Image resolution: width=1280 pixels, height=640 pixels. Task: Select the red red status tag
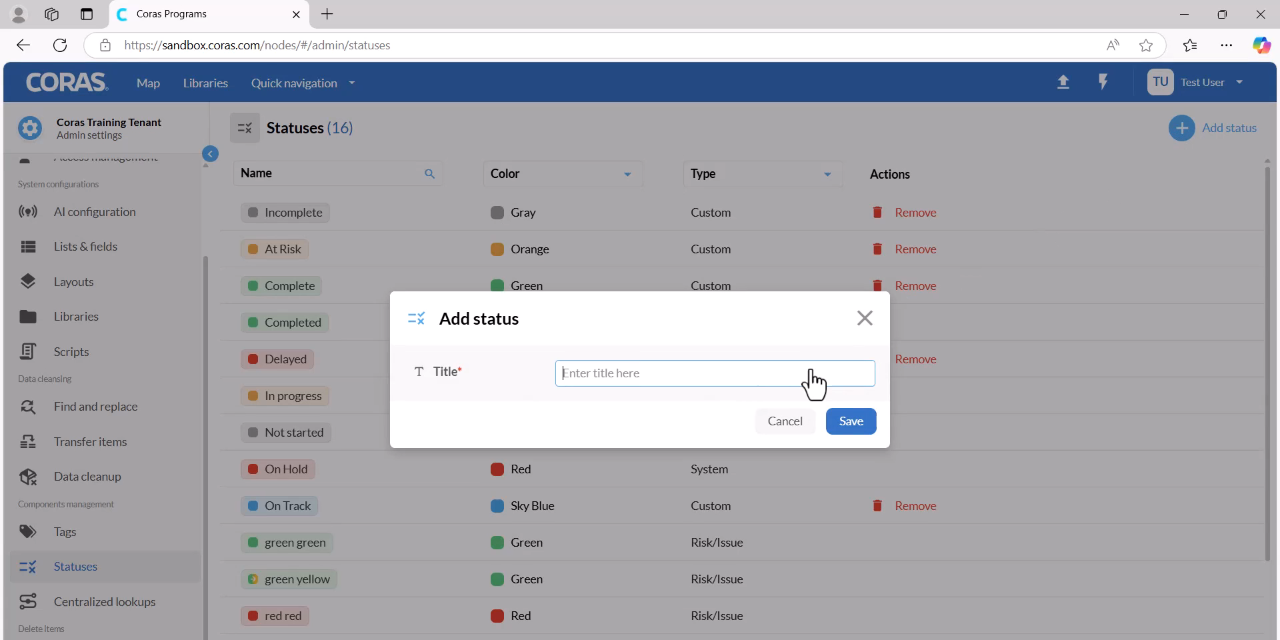pos(275,616)
